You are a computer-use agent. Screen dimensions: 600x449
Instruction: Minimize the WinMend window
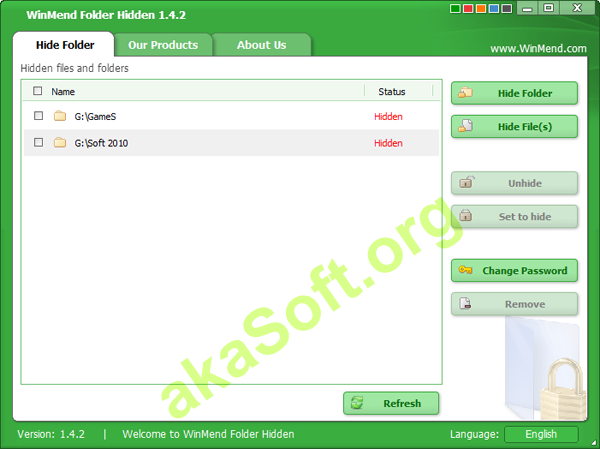[x=527, y=8]
